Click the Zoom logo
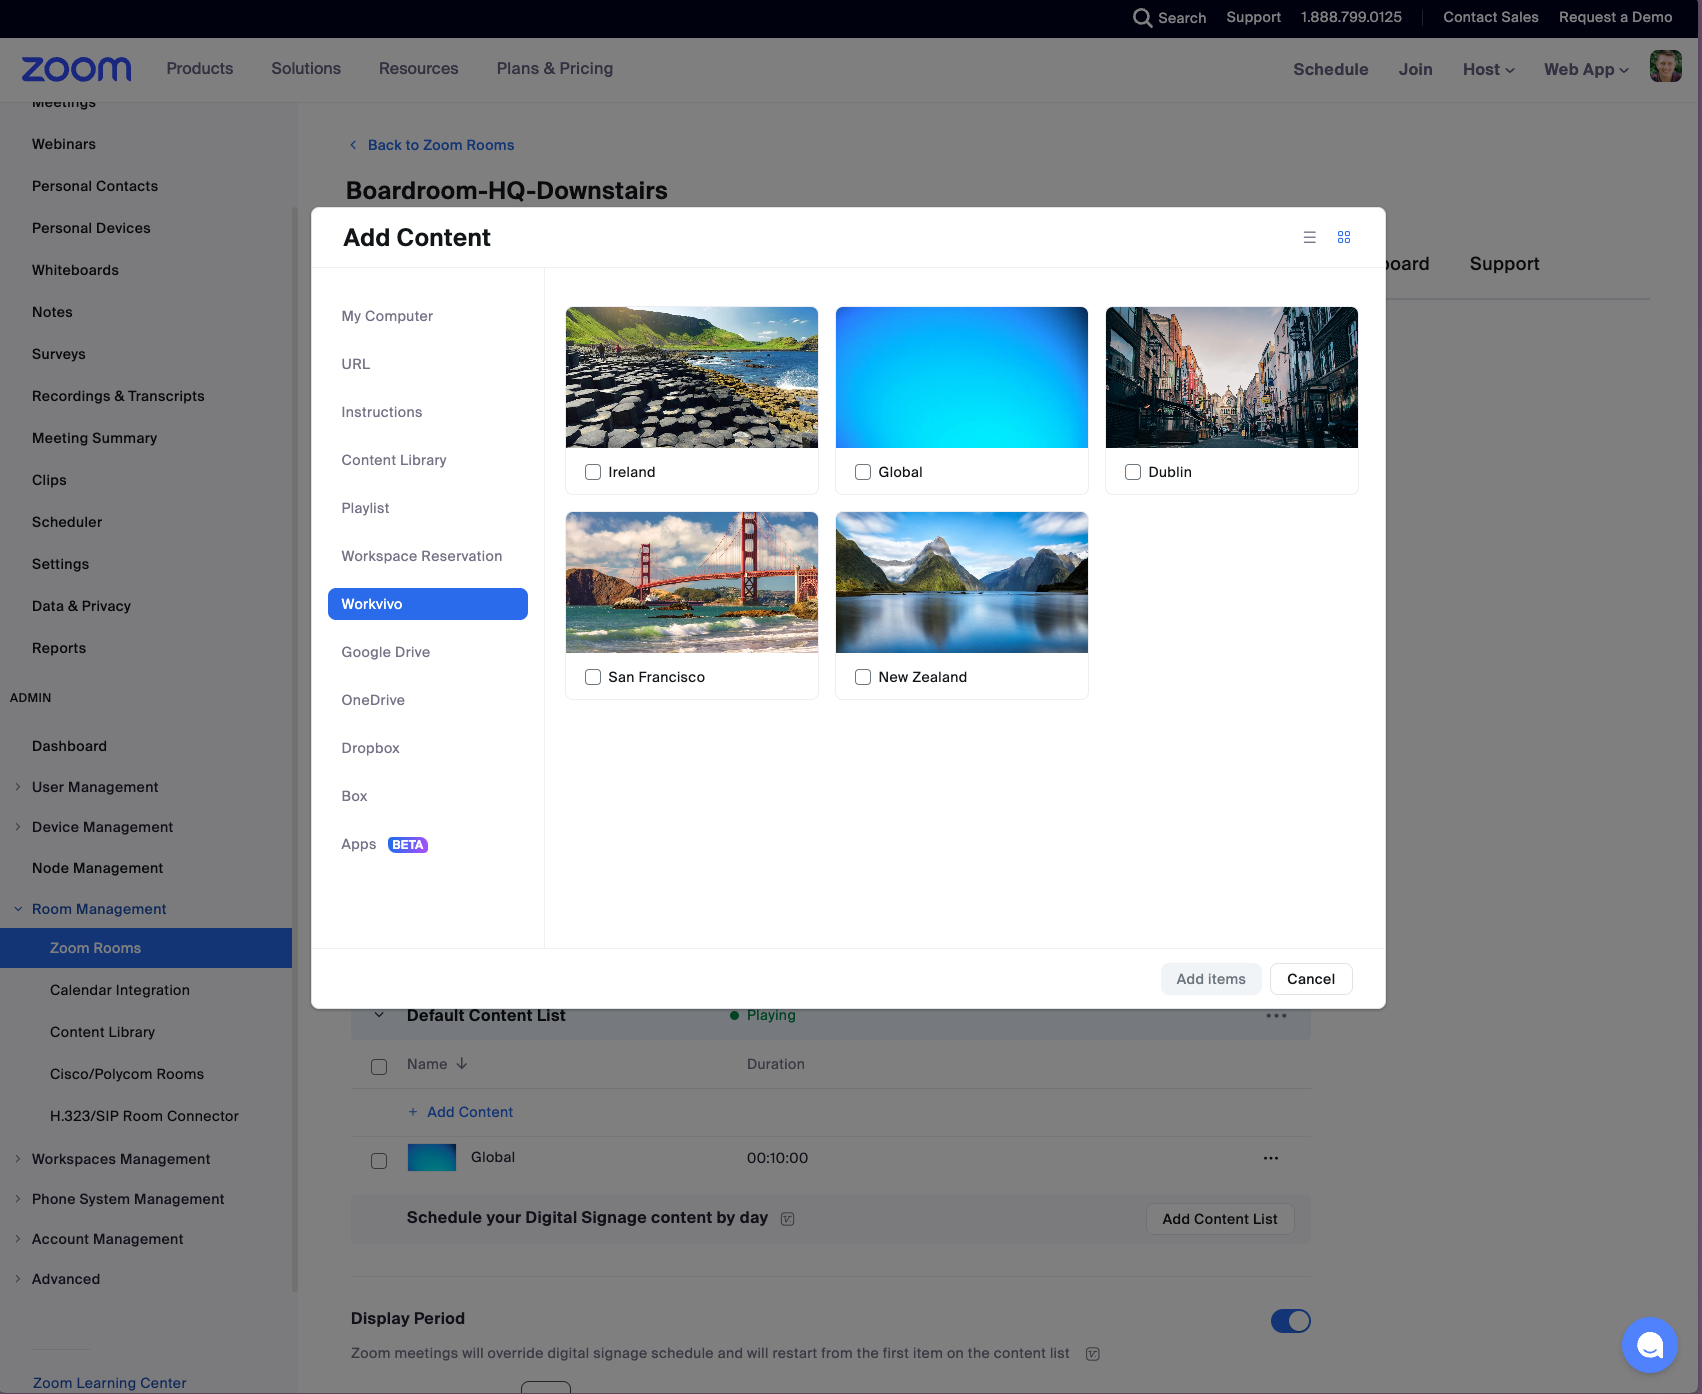The width and height of the screenshot is (1702, 1394). click(x=76, y=69)
